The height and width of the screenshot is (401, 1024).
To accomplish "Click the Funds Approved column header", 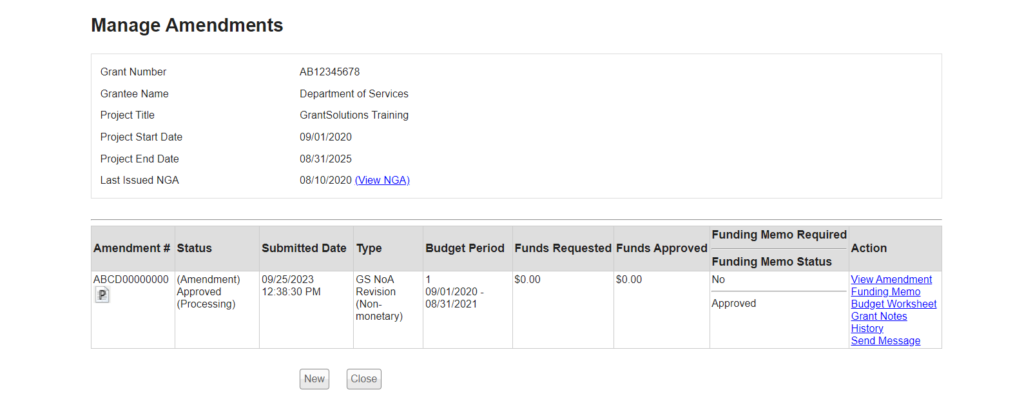I will [661, 248].
